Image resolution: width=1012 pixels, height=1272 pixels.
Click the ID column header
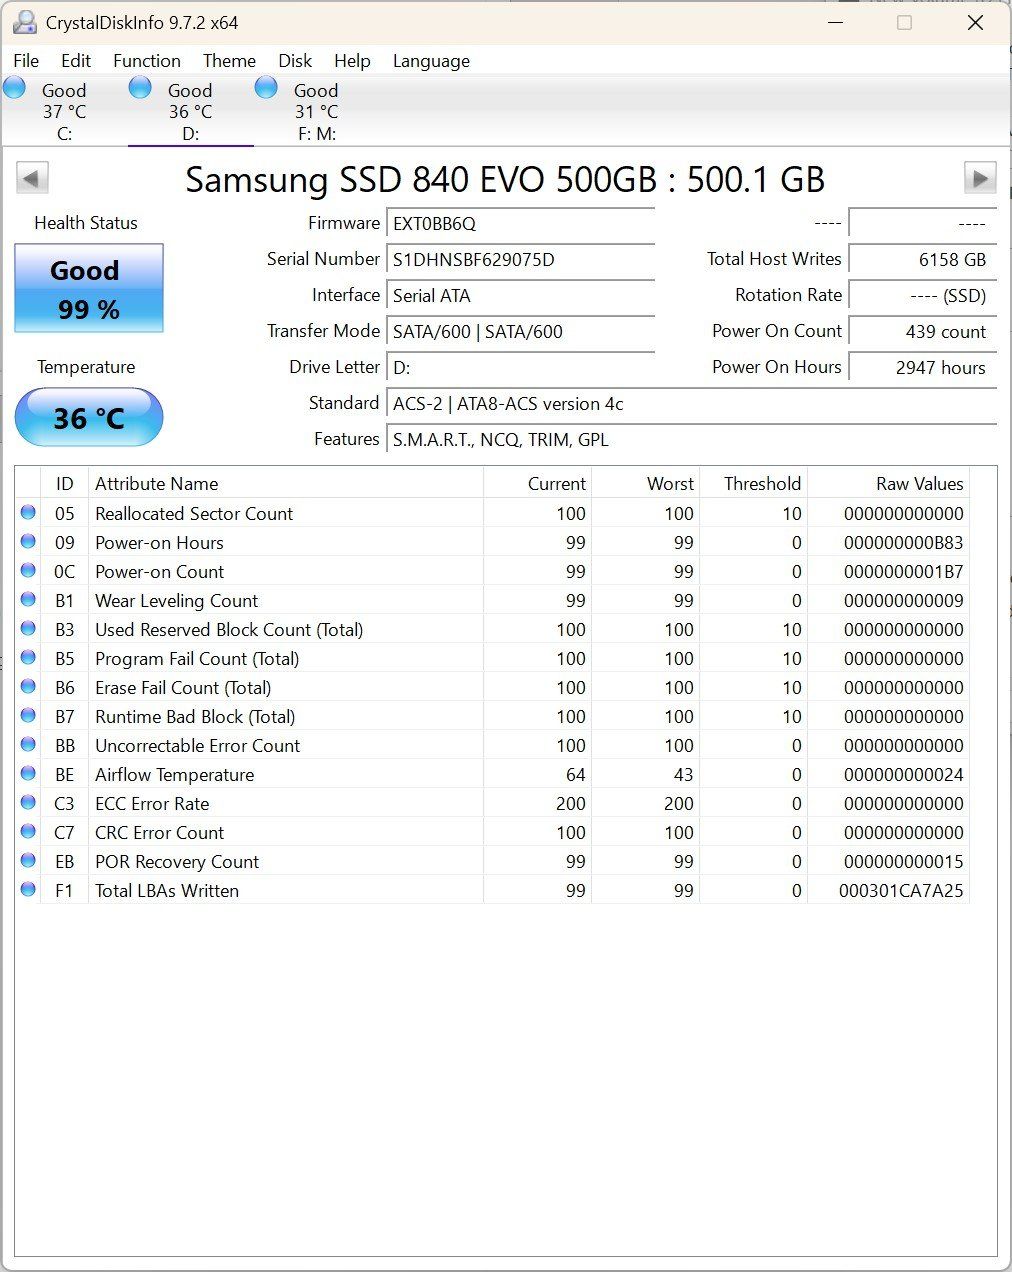pos(64,484)
